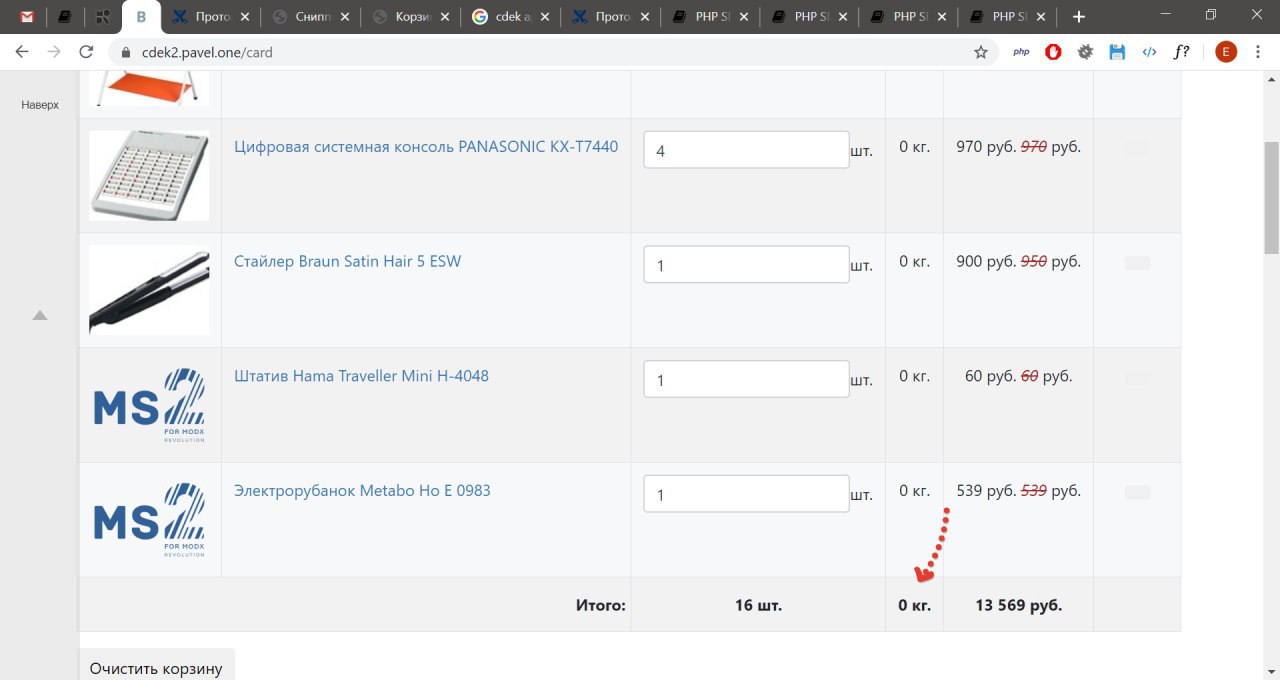Open the php extension icon
This screenshot has height=680, width=1280.
pos(1021,52)
